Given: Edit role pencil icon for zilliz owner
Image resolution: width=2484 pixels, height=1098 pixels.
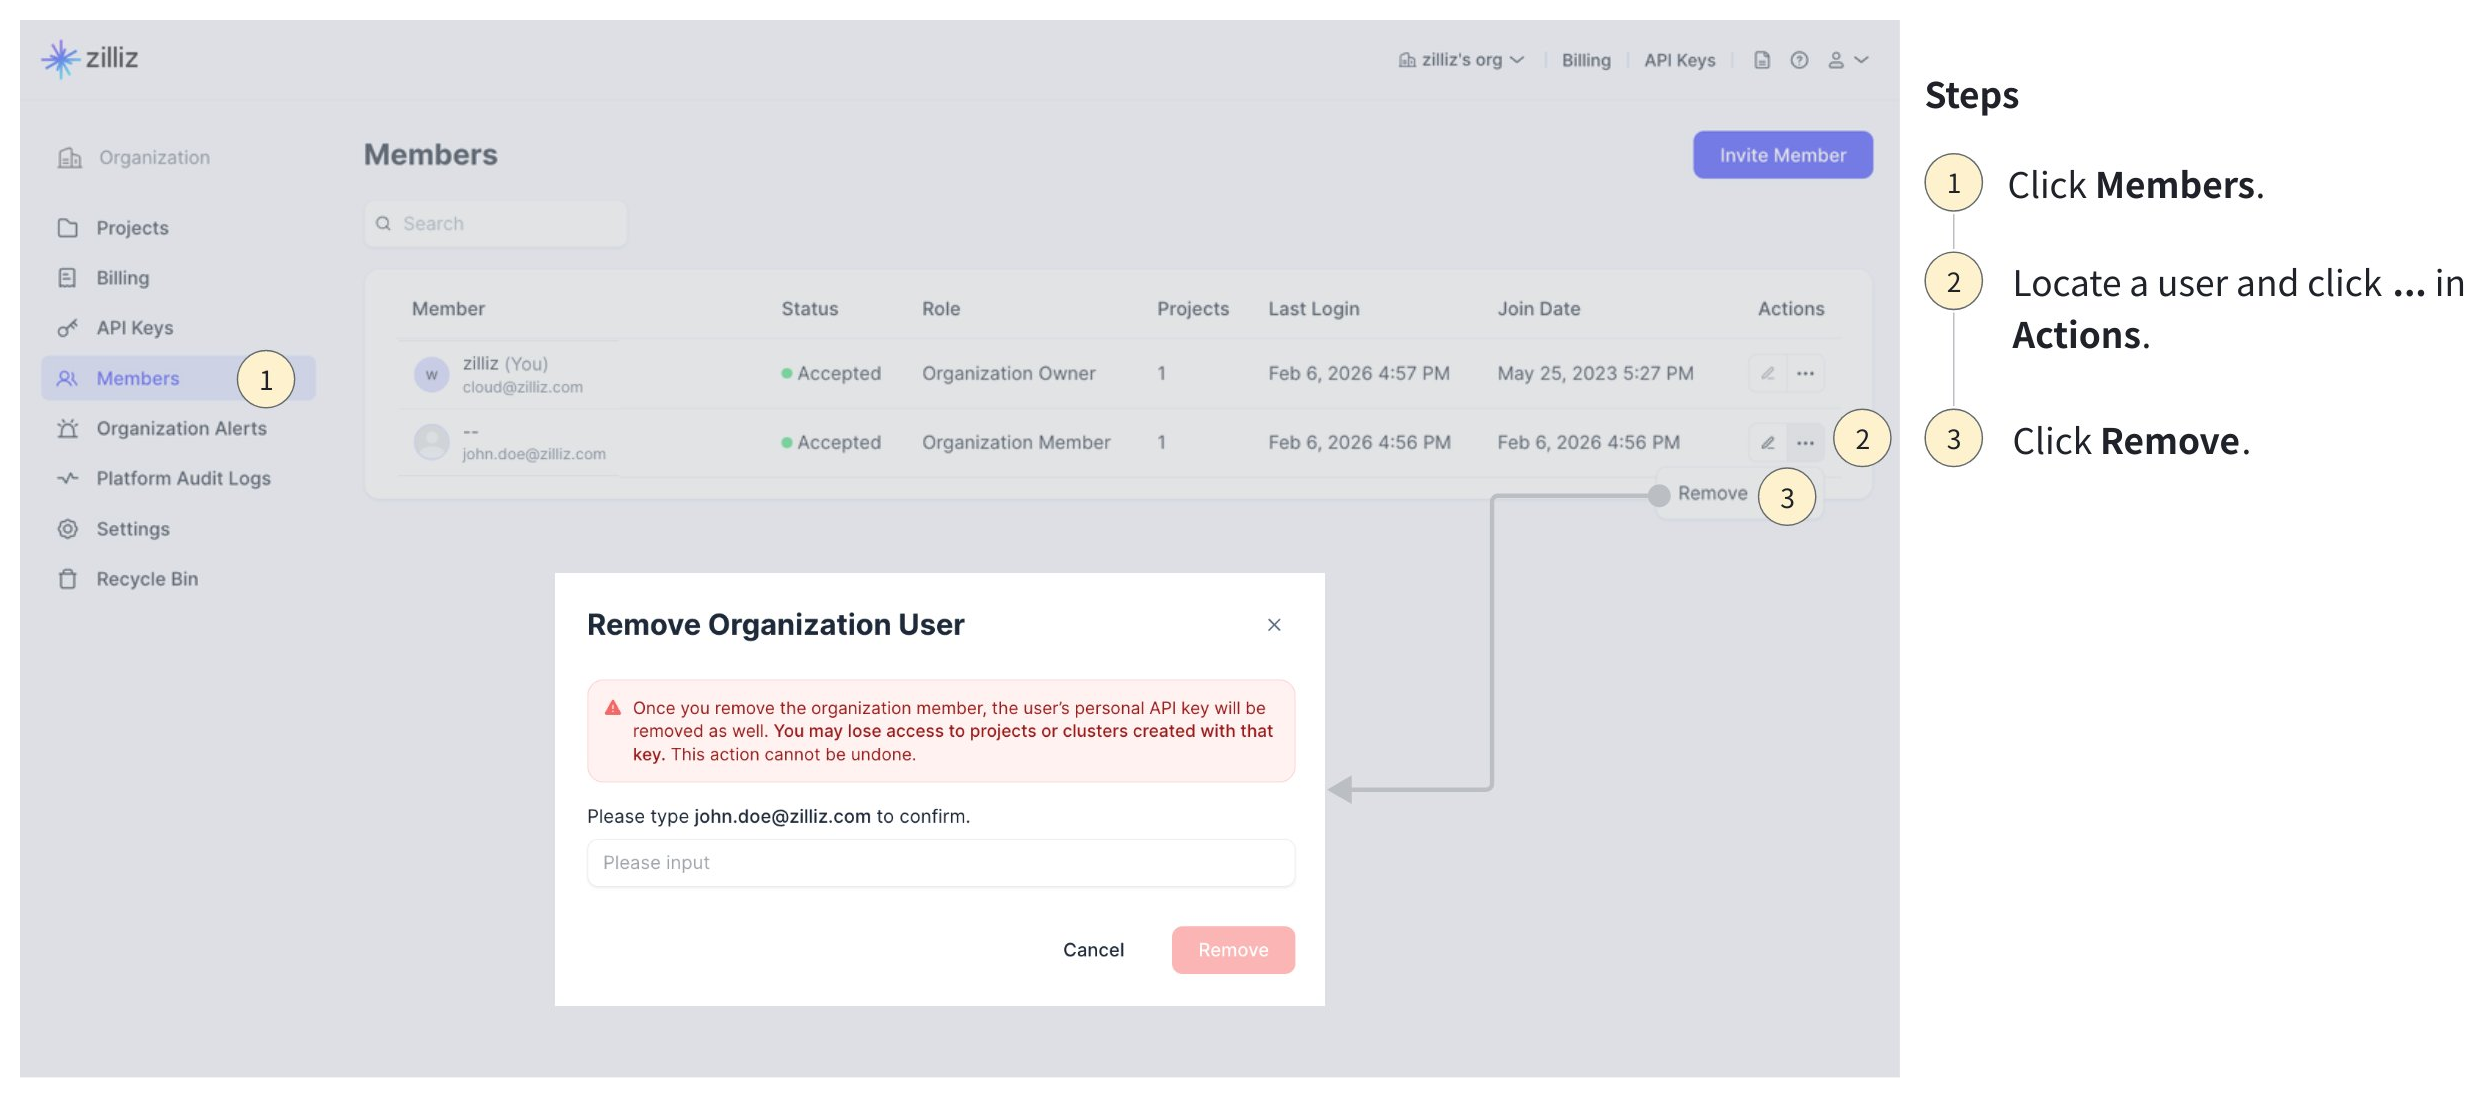Looking at the screenshot, I should click(1768, 373).
